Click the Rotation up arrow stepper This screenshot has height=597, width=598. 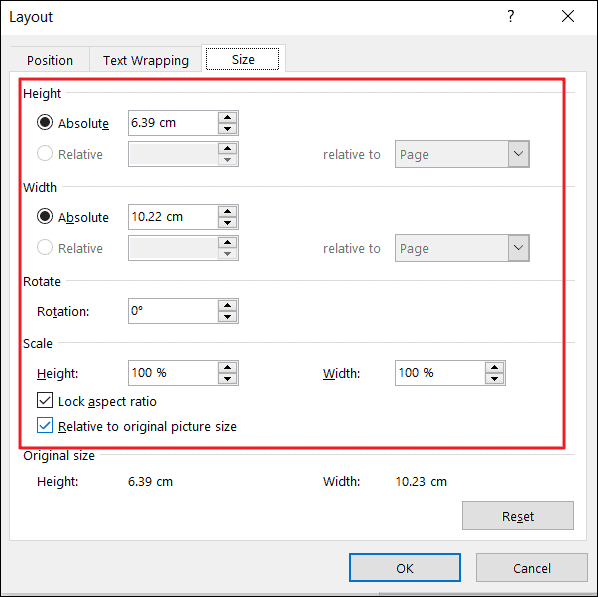click(x=228, y=305)
